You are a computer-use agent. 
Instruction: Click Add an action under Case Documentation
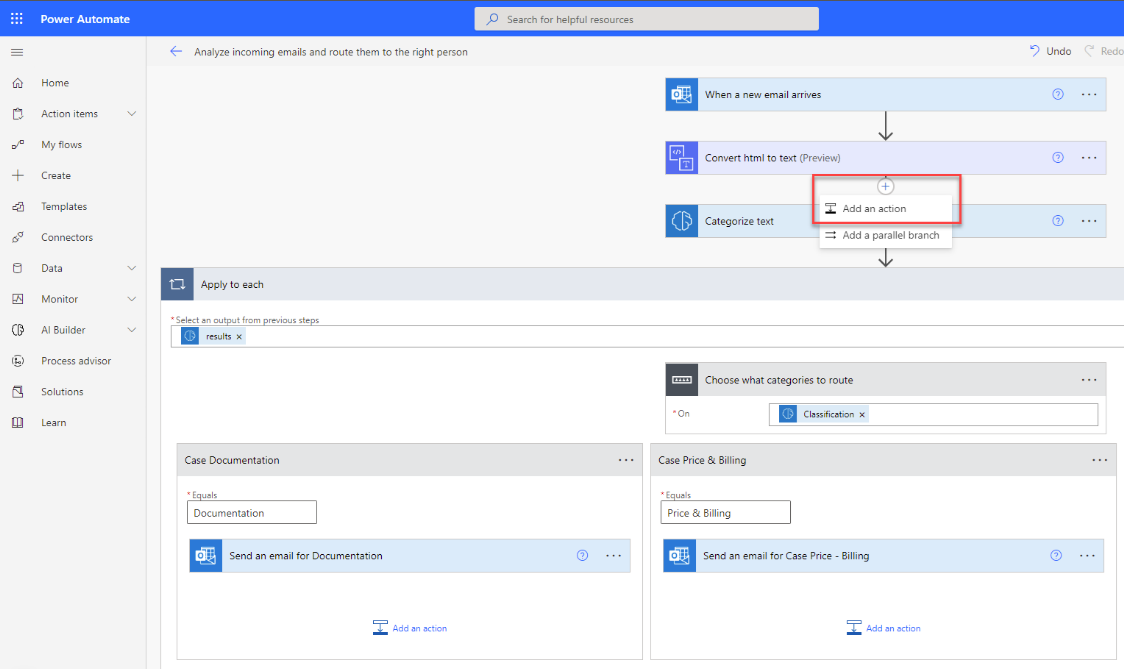(x=410, y=626)
